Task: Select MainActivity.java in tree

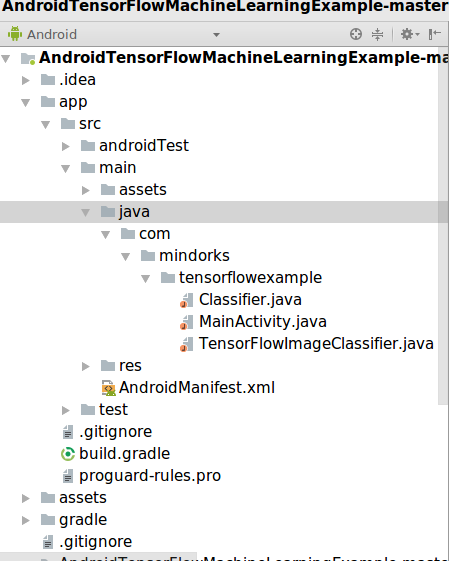Action: click(263, 322)
